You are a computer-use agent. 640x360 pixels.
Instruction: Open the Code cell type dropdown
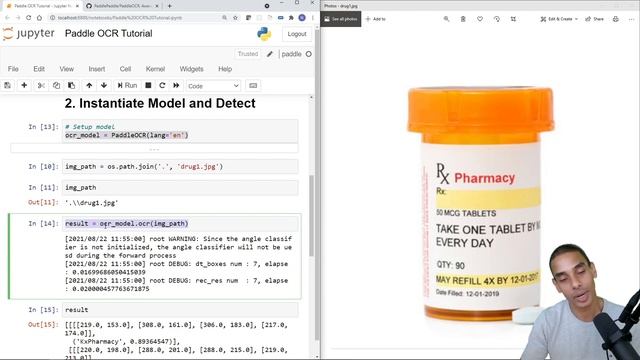(x=213, y=86)
